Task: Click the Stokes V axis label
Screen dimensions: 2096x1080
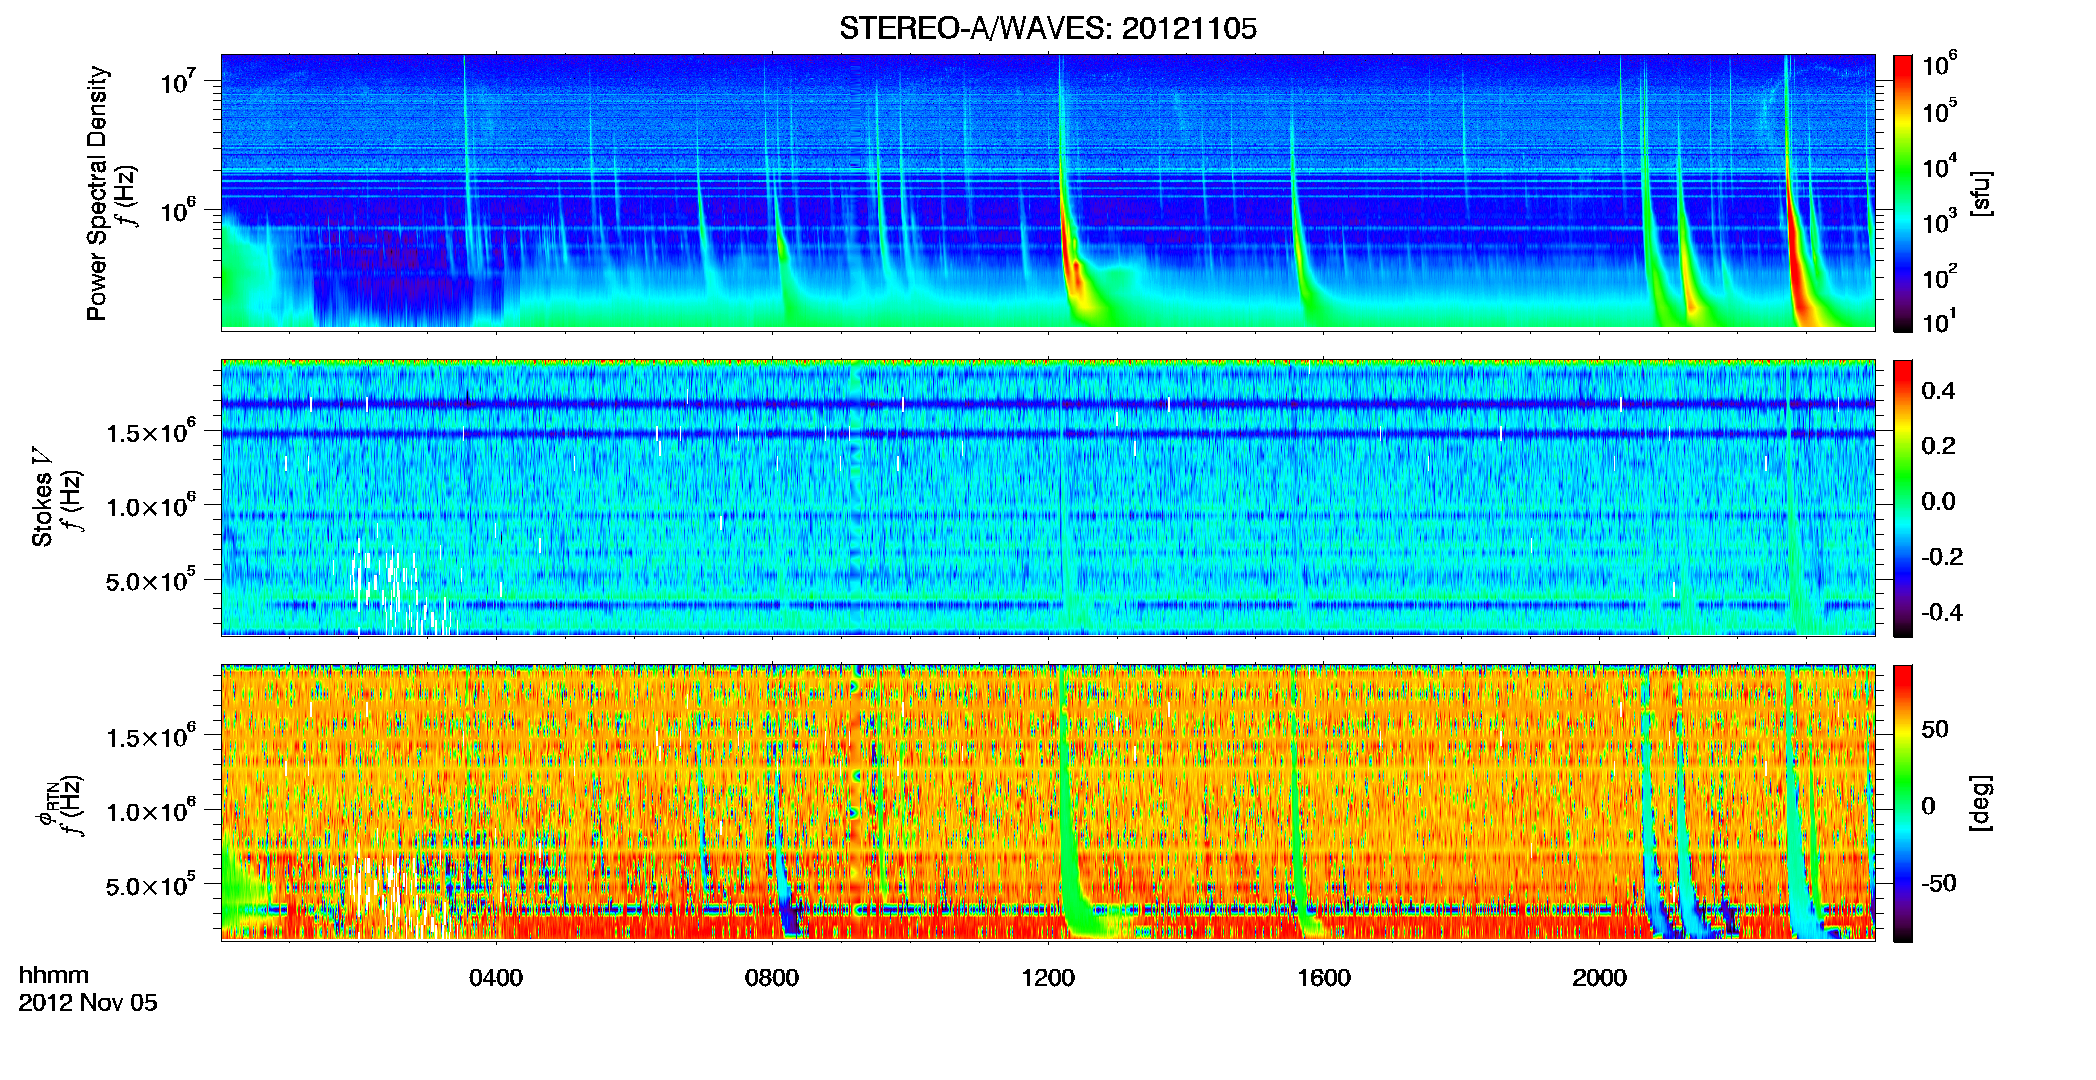Action: coord(43,497)
